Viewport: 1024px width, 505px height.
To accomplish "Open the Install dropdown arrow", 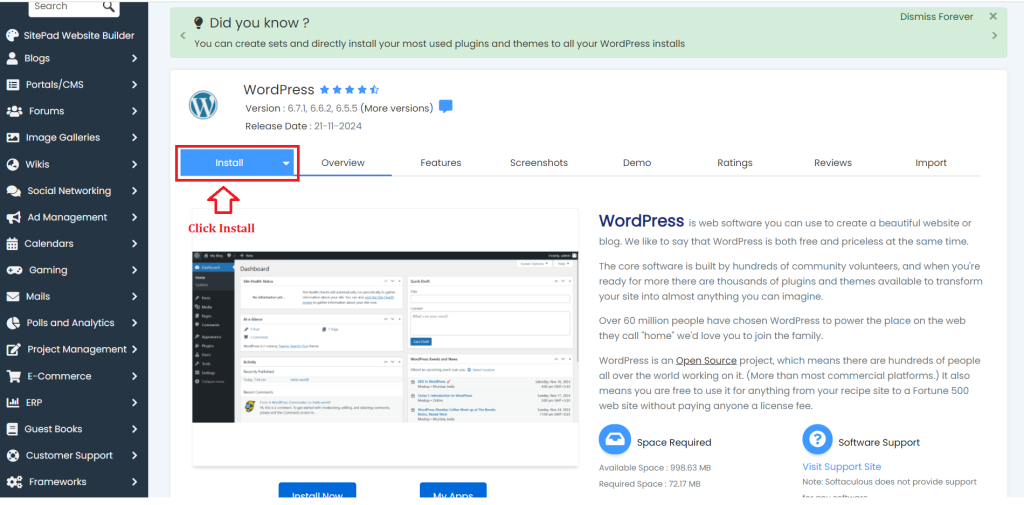I will [286, 163].
